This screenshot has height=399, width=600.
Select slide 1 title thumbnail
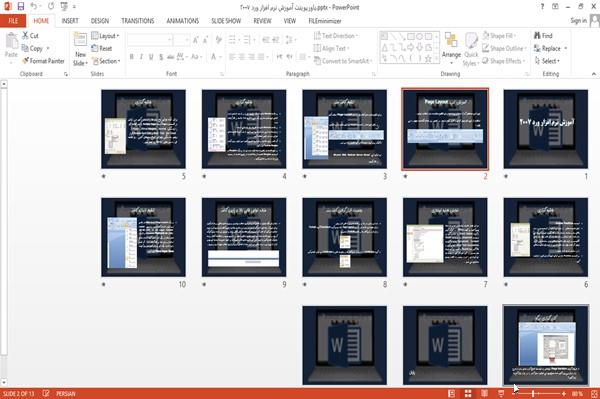(546, 129)
